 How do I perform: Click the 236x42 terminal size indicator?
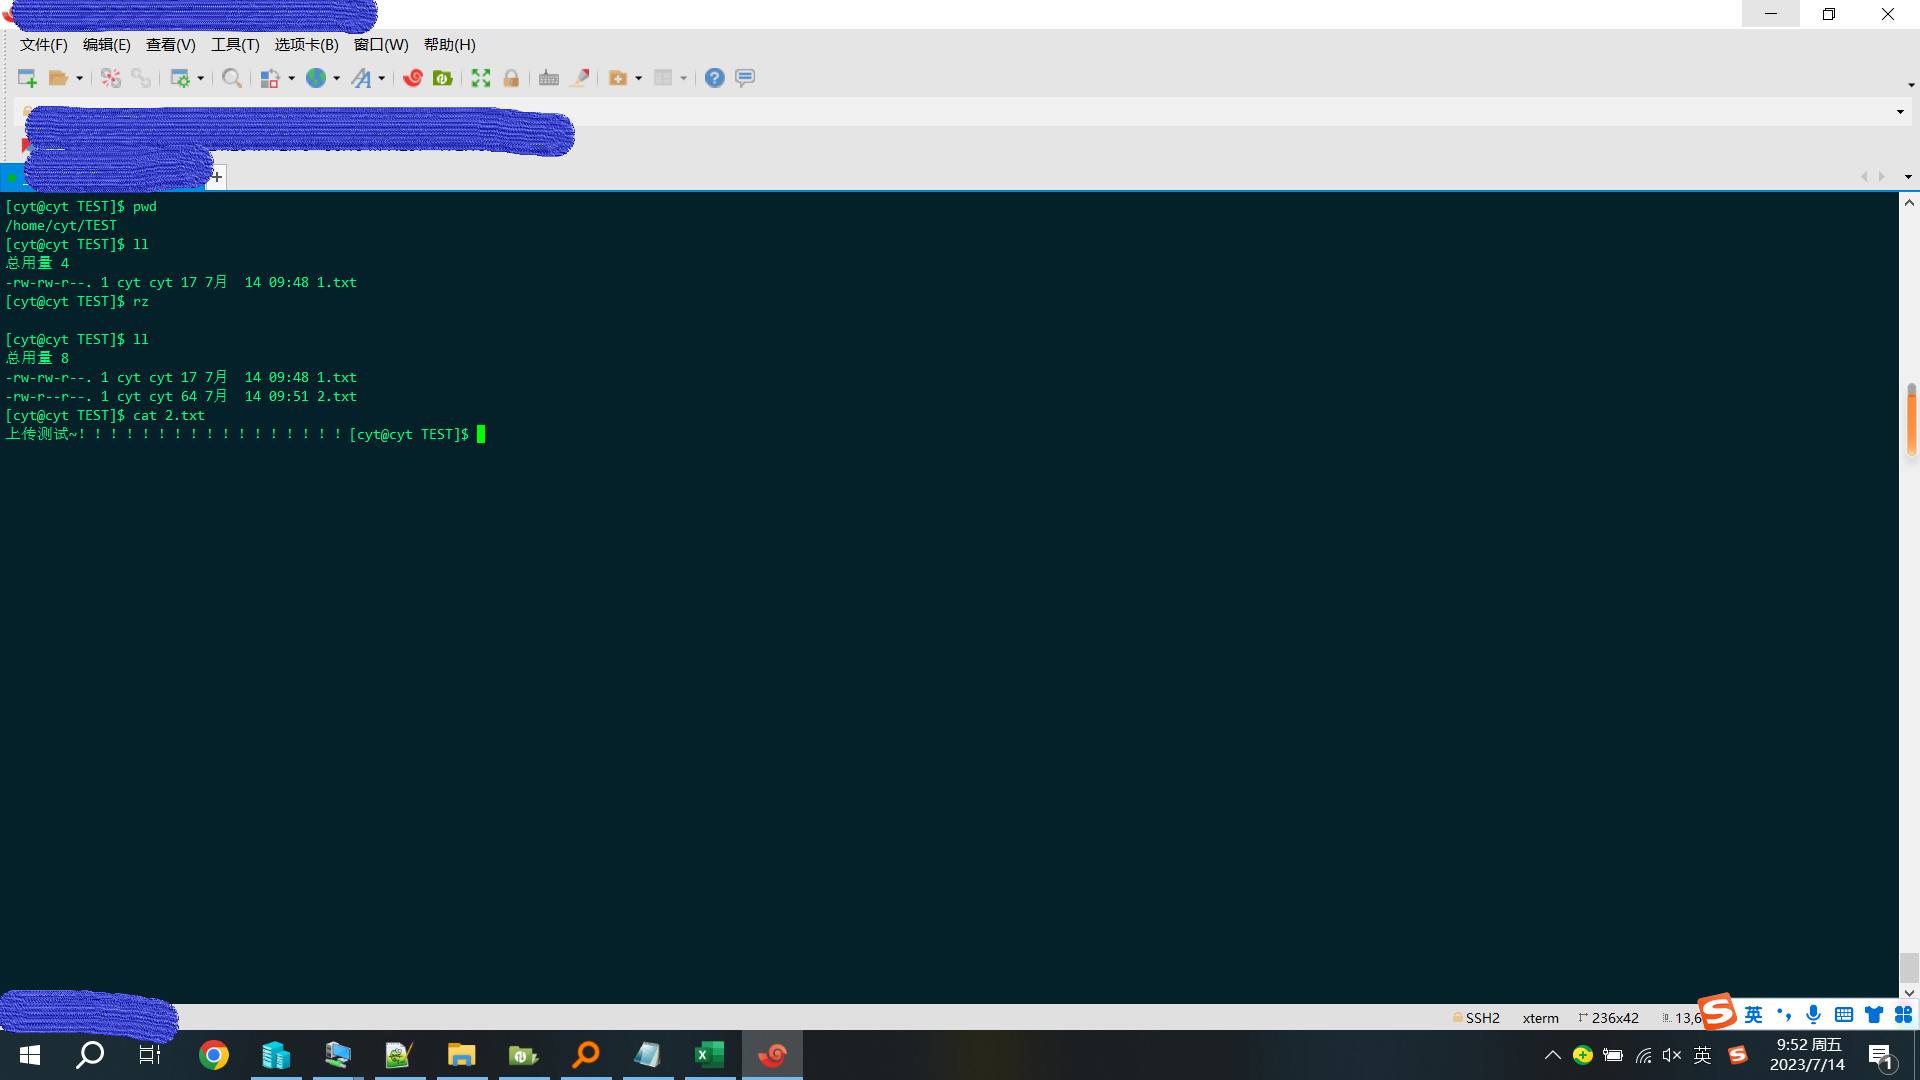click(1609, 1018)
